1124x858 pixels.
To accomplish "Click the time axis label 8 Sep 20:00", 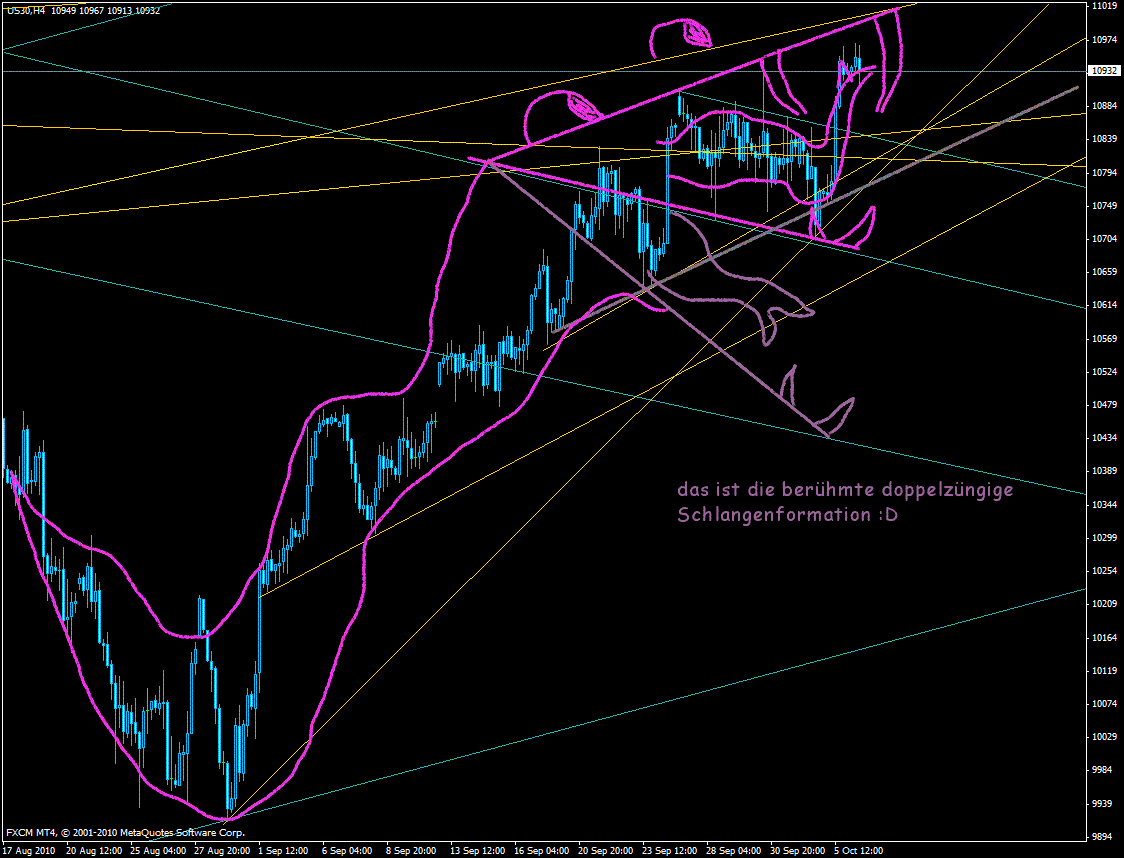I will point(411,851).
